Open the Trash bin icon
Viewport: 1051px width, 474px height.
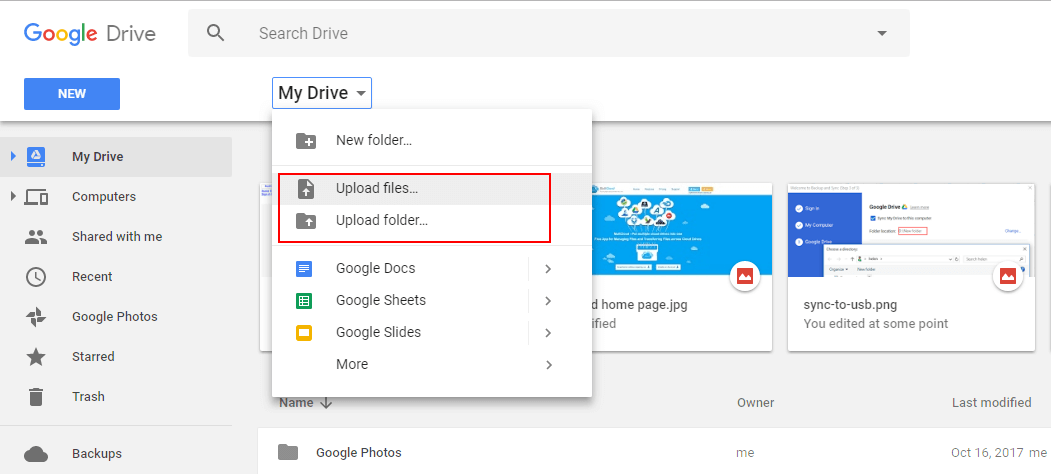[x=36, y=397]
